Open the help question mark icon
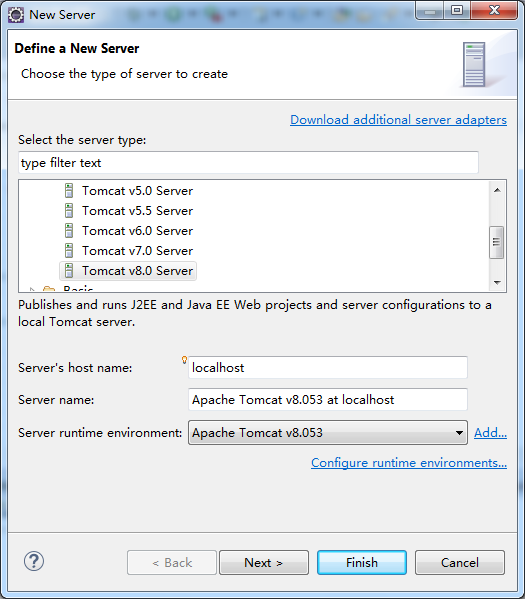The image size is (525, 599). pyautogui.click(x=34, y=561)
